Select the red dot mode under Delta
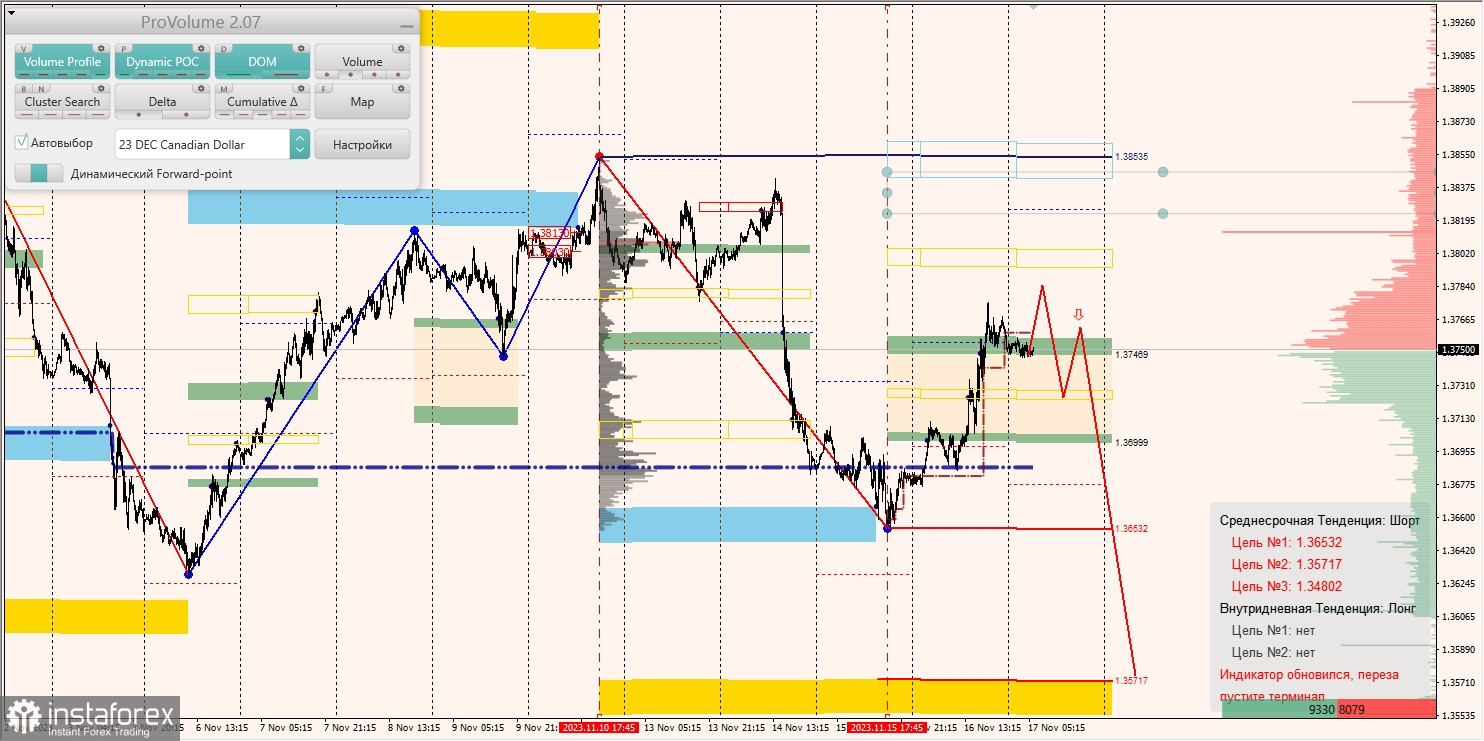This screenshot has width=1484, height=741. [186, 115]
